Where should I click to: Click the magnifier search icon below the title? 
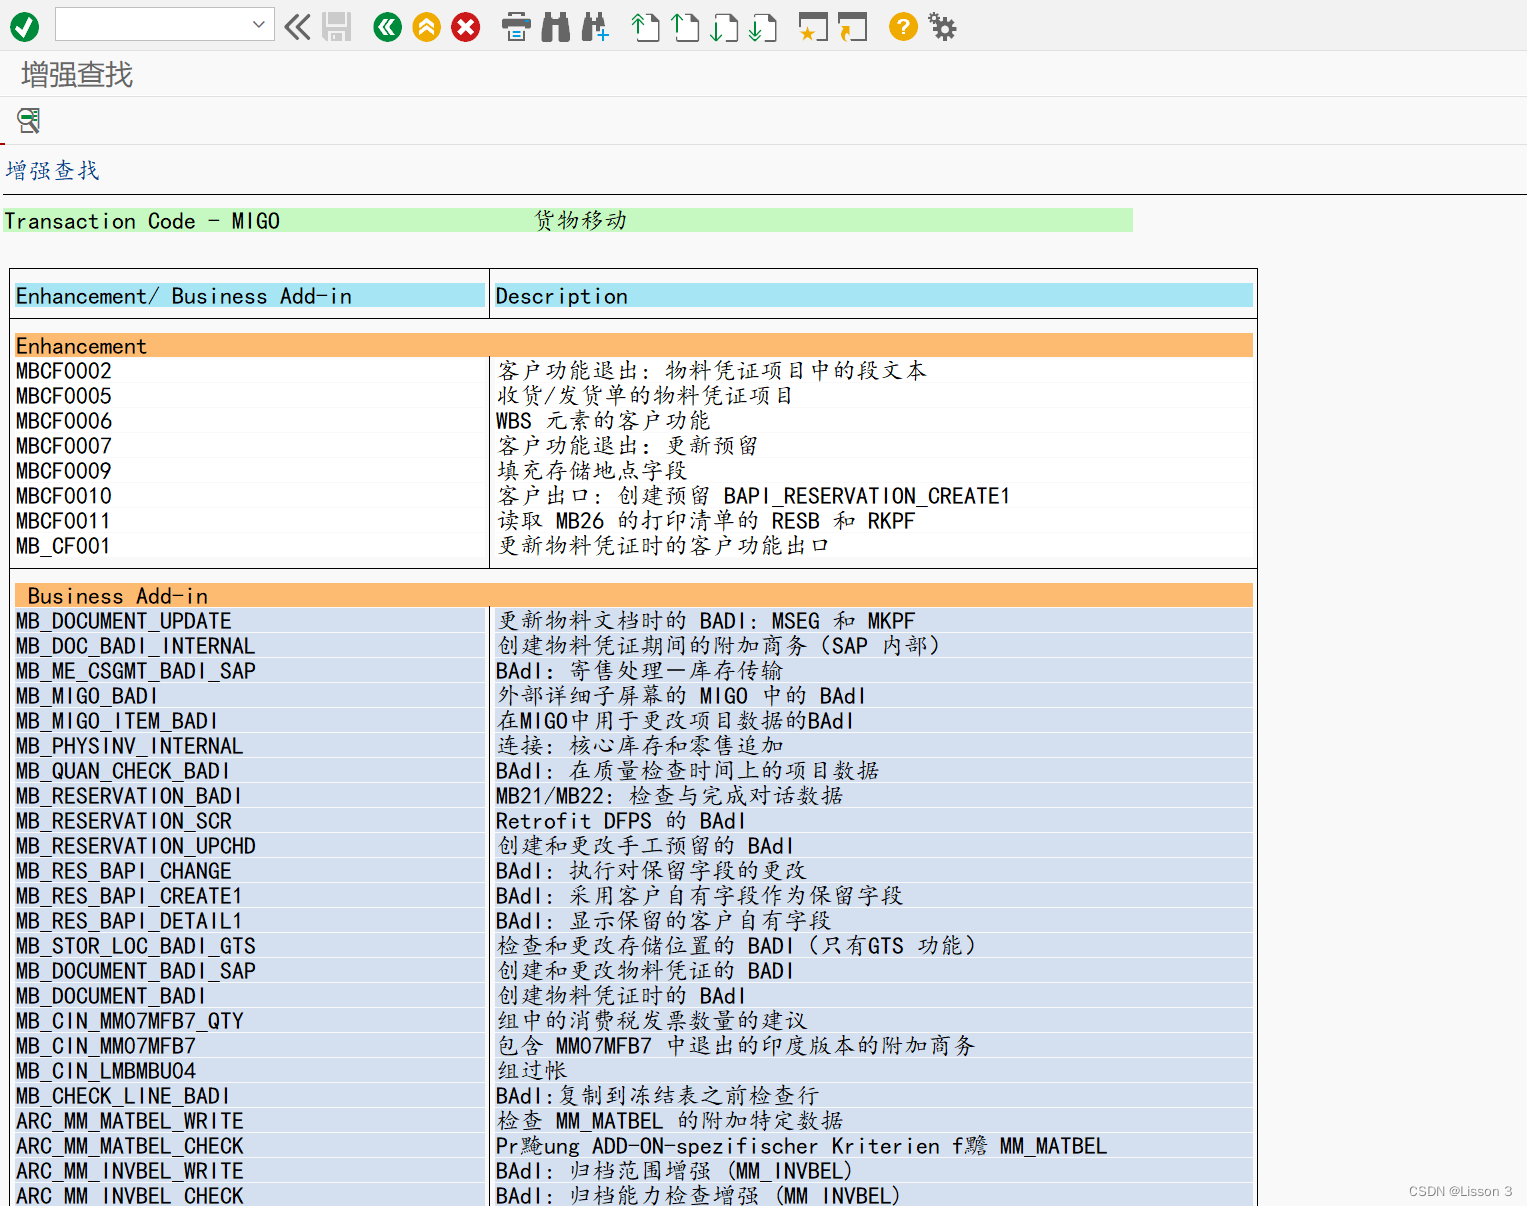28,121
